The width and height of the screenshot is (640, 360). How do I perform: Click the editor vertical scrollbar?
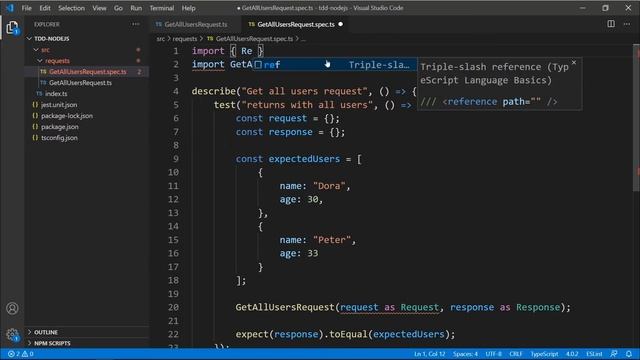(636, 118)
